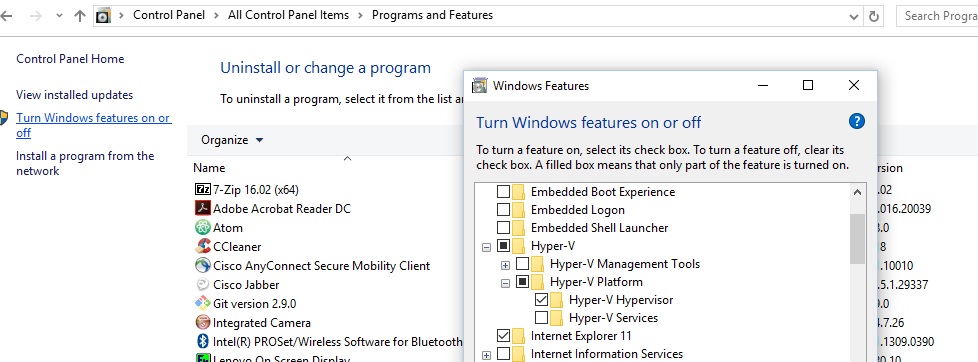
Task: Click the Cisco AnyConnect globe icon
Action: [x=203, y=265]
